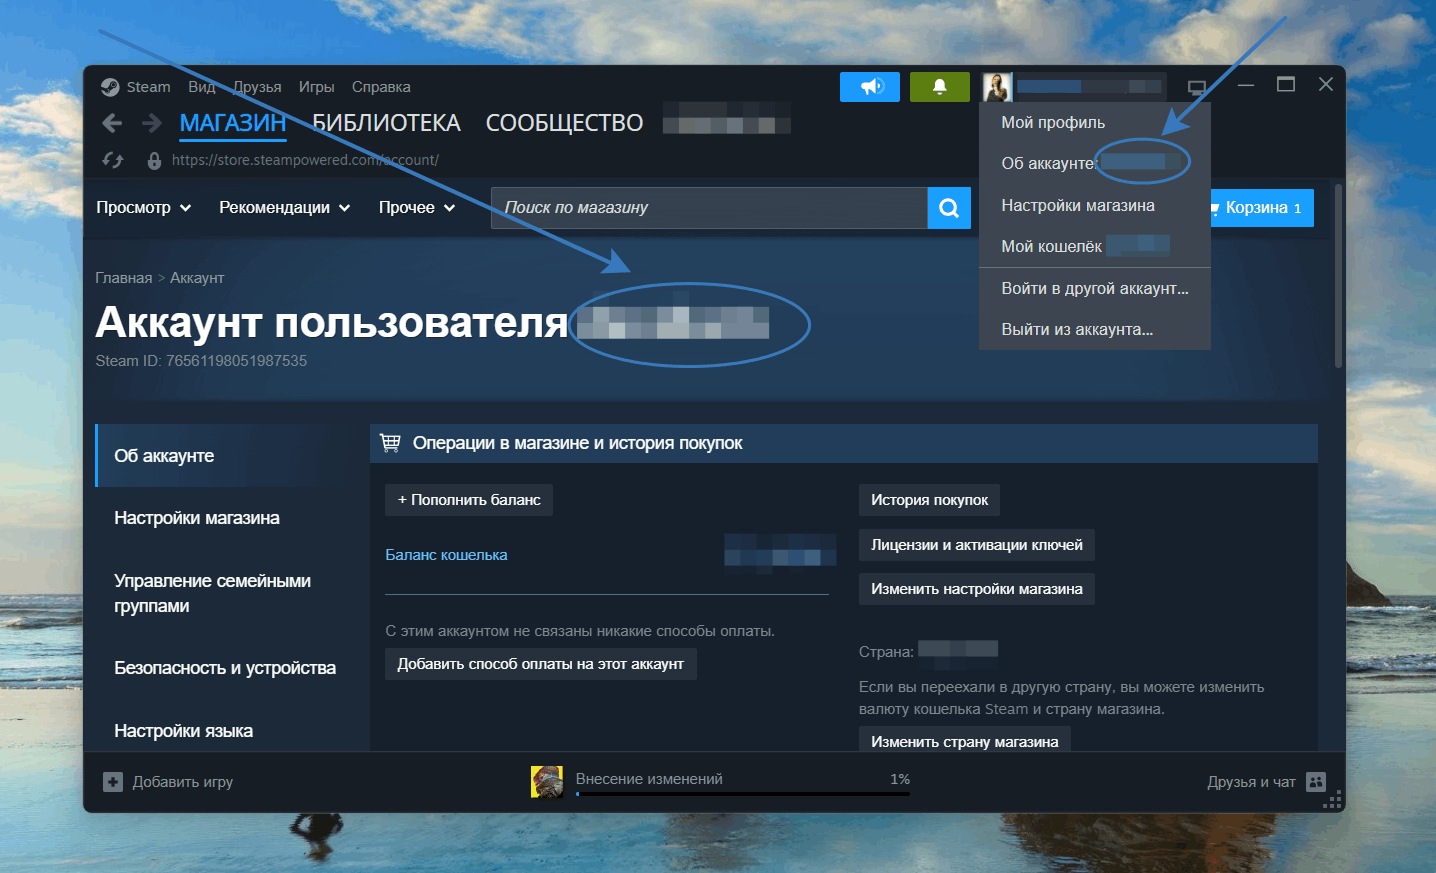Click the page reload icon

[111, 159]
